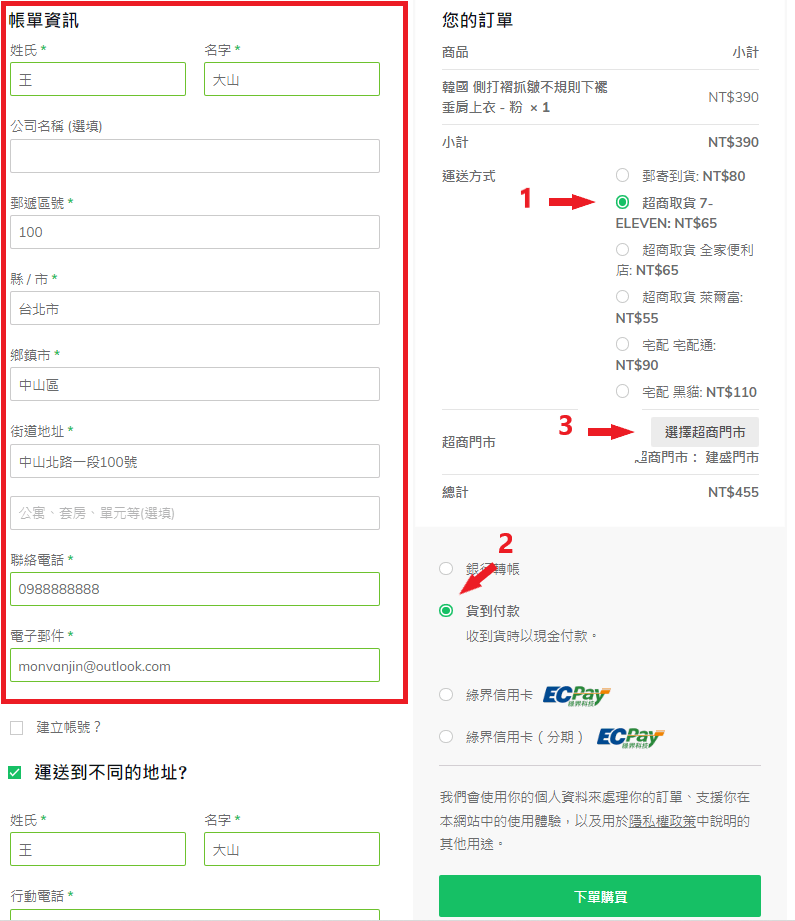This screenshot has width=795, height=921.
Task: Select 綠界信用卡（分期）payment radio
Action: (x=446, y=737)
